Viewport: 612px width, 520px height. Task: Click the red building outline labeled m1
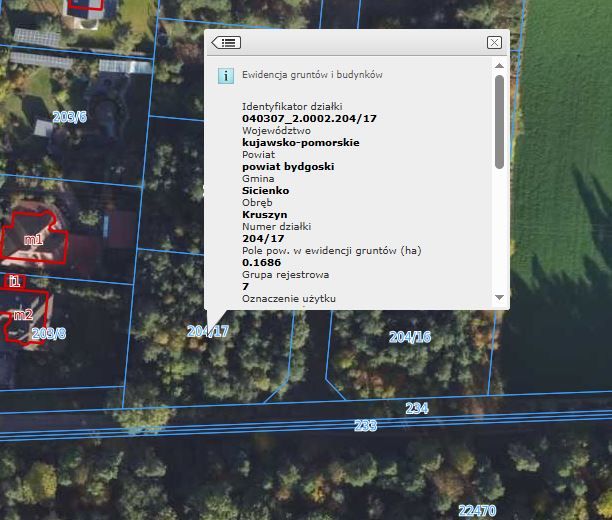pos(34,239)
